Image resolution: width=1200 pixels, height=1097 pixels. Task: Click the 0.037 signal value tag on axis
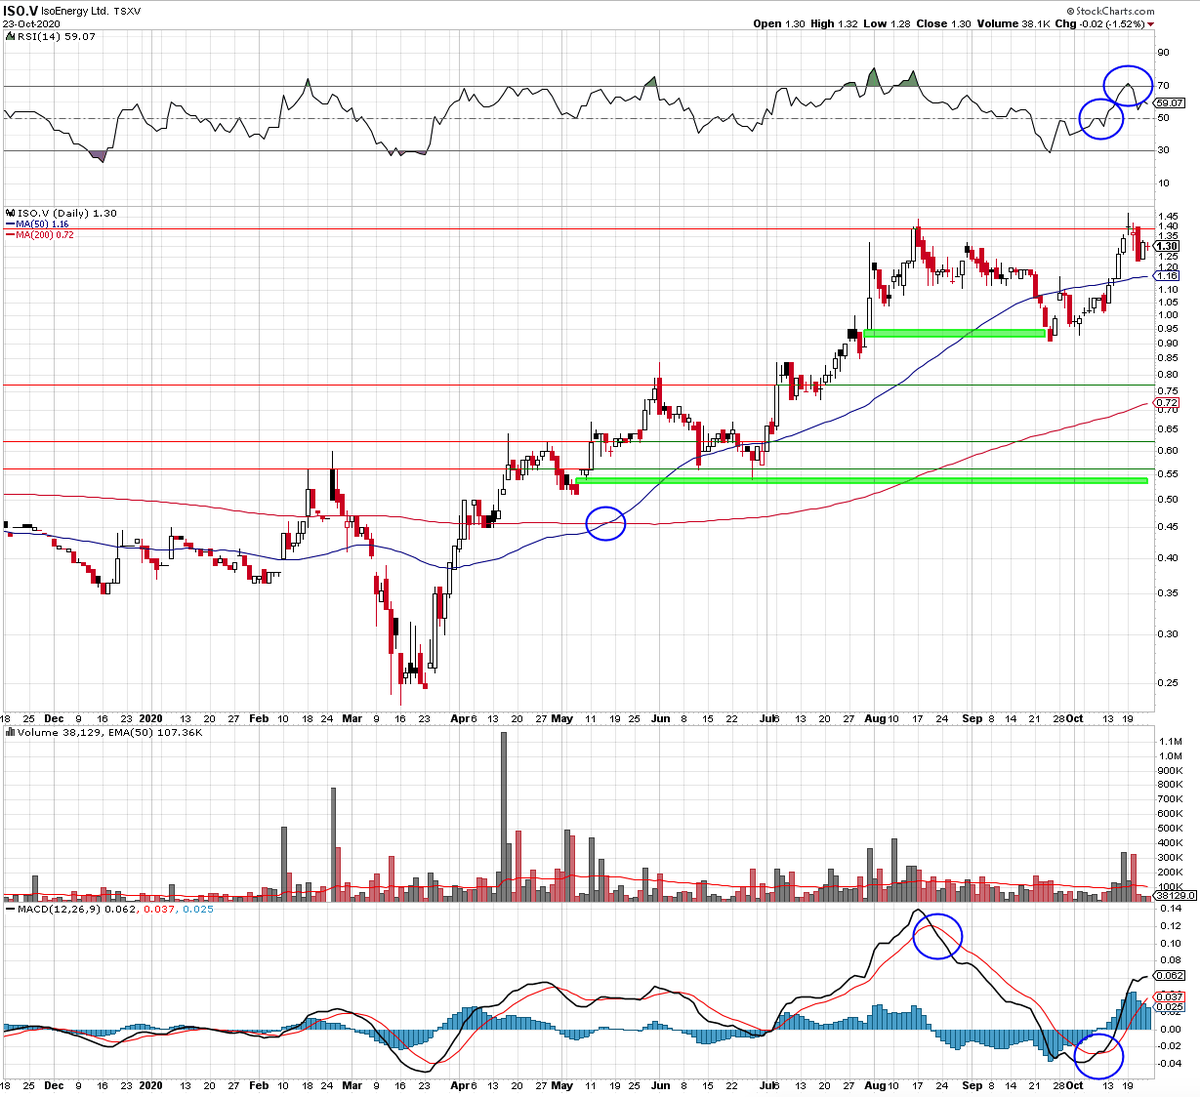point(1171,997)
